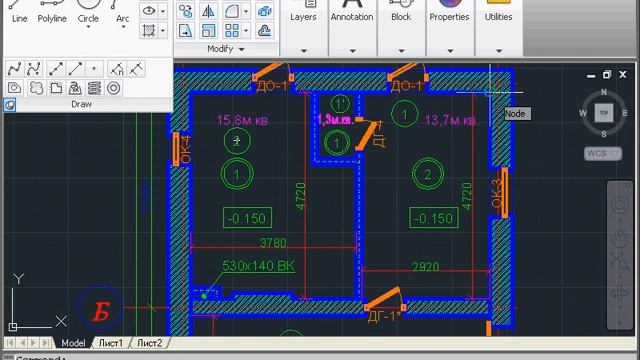Open the Fillet dropdown arrow
This screenshot has height=360, width=640.
pyautogui.click(x=246, y=11)
